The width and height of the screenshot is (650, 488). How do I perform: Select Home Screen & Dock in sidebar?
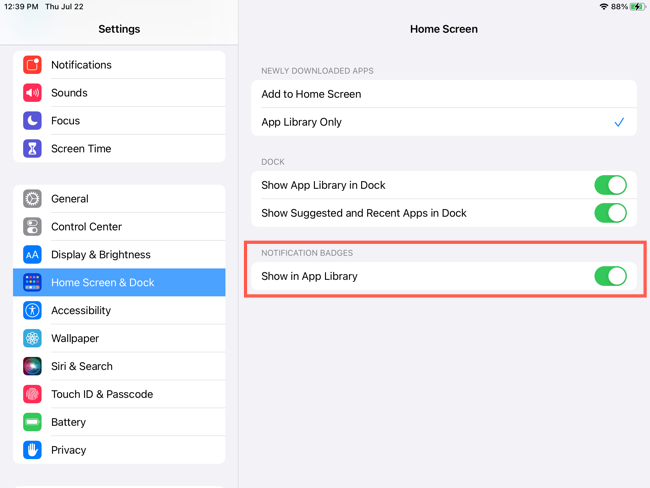(x=119, y=283)
